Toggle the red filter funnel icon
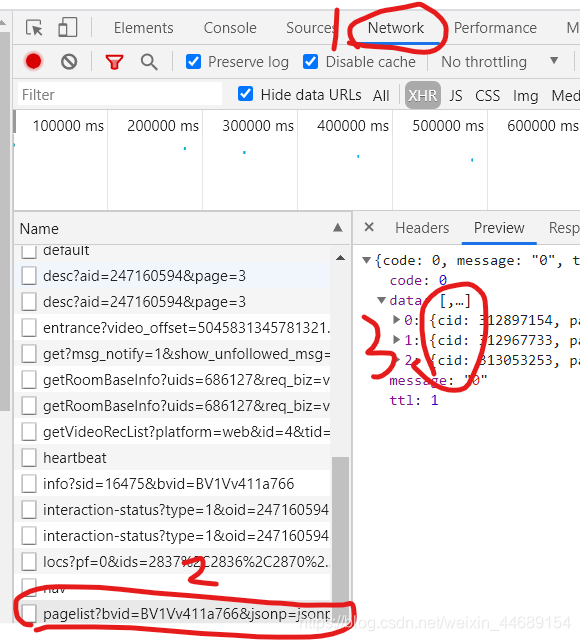The height and width of the screenshot is (641, 580). coord(114,62)
